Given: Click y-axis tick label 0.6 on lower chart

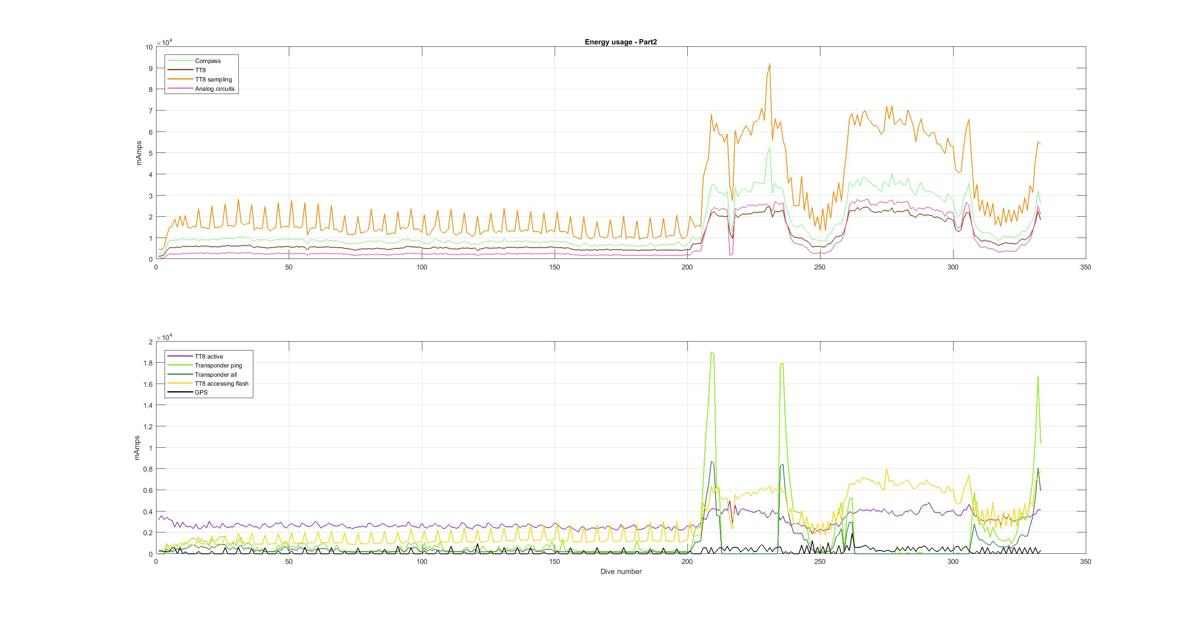Looking at the screenshot, I should pyautogui.click(x=148, y=491).
